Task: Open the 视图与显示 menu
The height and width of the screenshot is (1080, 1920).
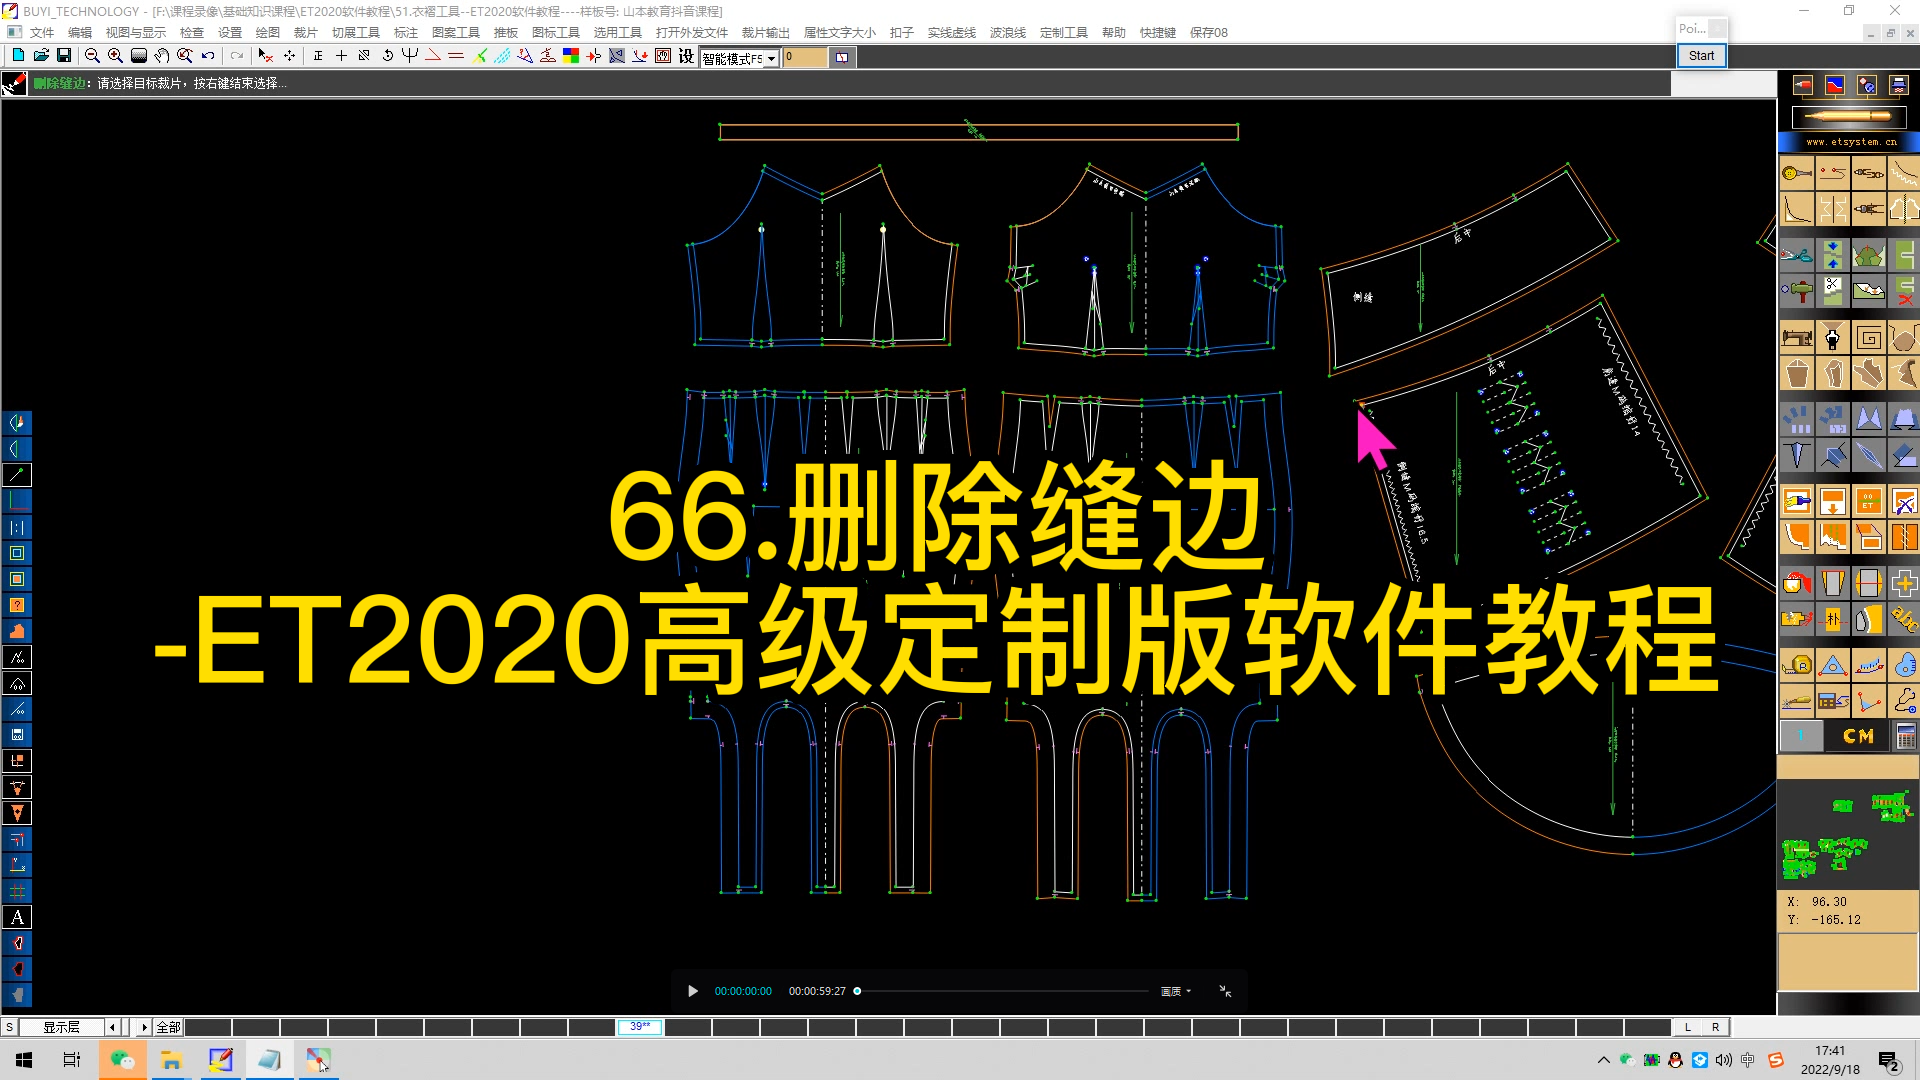Action: point(136,32)
